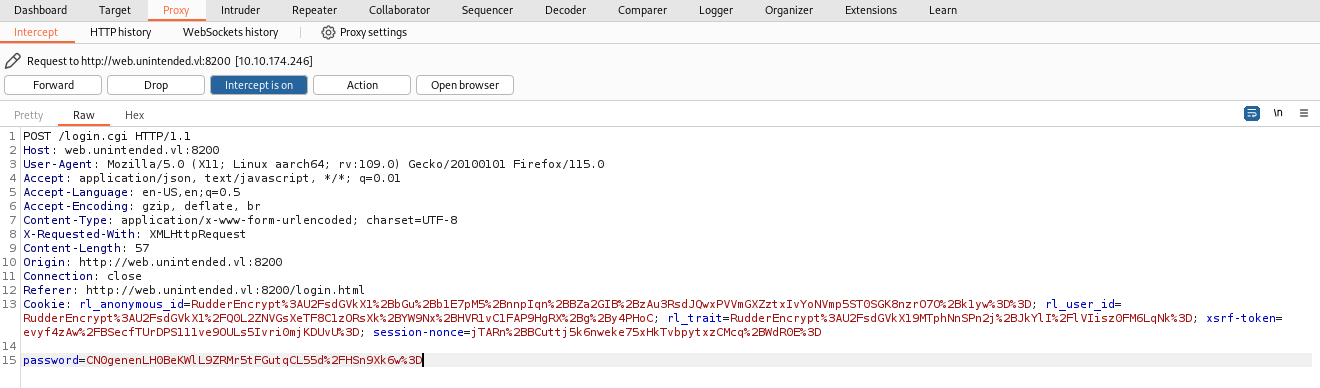Click the Connection: close line
The image size is (1320, 388).
[x=83, y=276]
